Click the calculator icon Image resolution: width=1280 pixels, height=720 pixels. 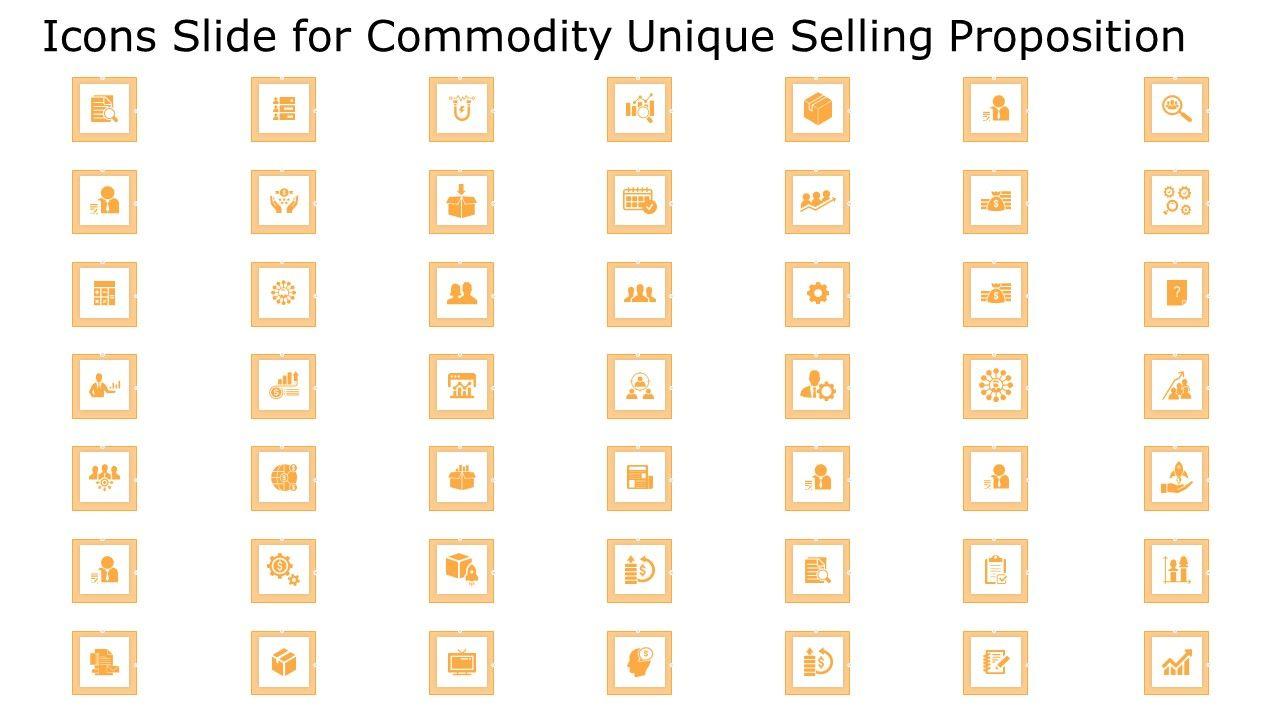coord(104,294)
